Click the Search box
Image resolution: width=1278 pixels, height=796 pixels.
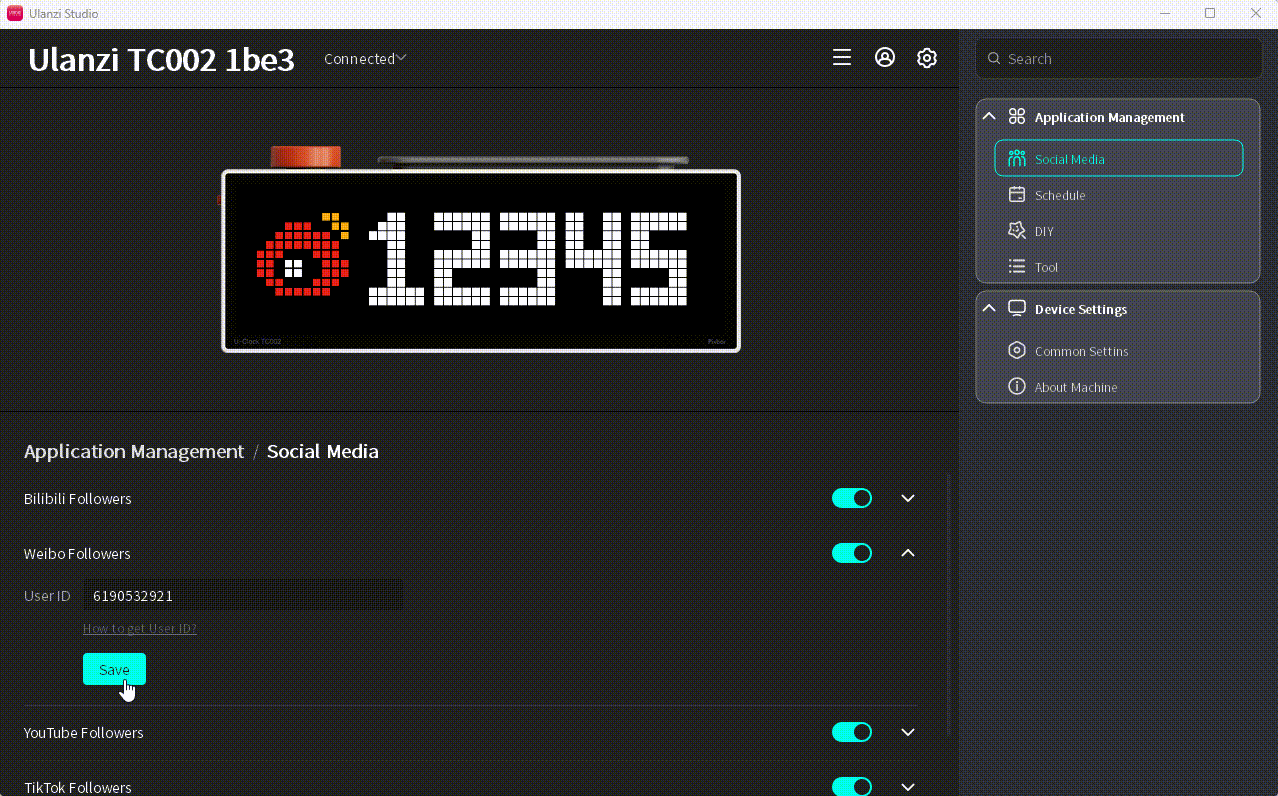[1119, 59]
